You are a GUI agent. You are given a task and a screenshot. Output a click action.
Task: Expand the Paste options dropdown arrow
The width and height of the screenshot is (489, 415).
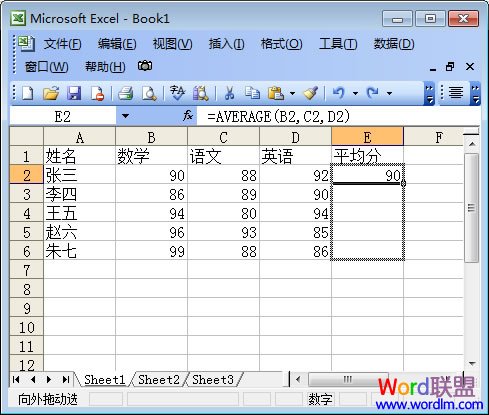(x=292, y=93)
